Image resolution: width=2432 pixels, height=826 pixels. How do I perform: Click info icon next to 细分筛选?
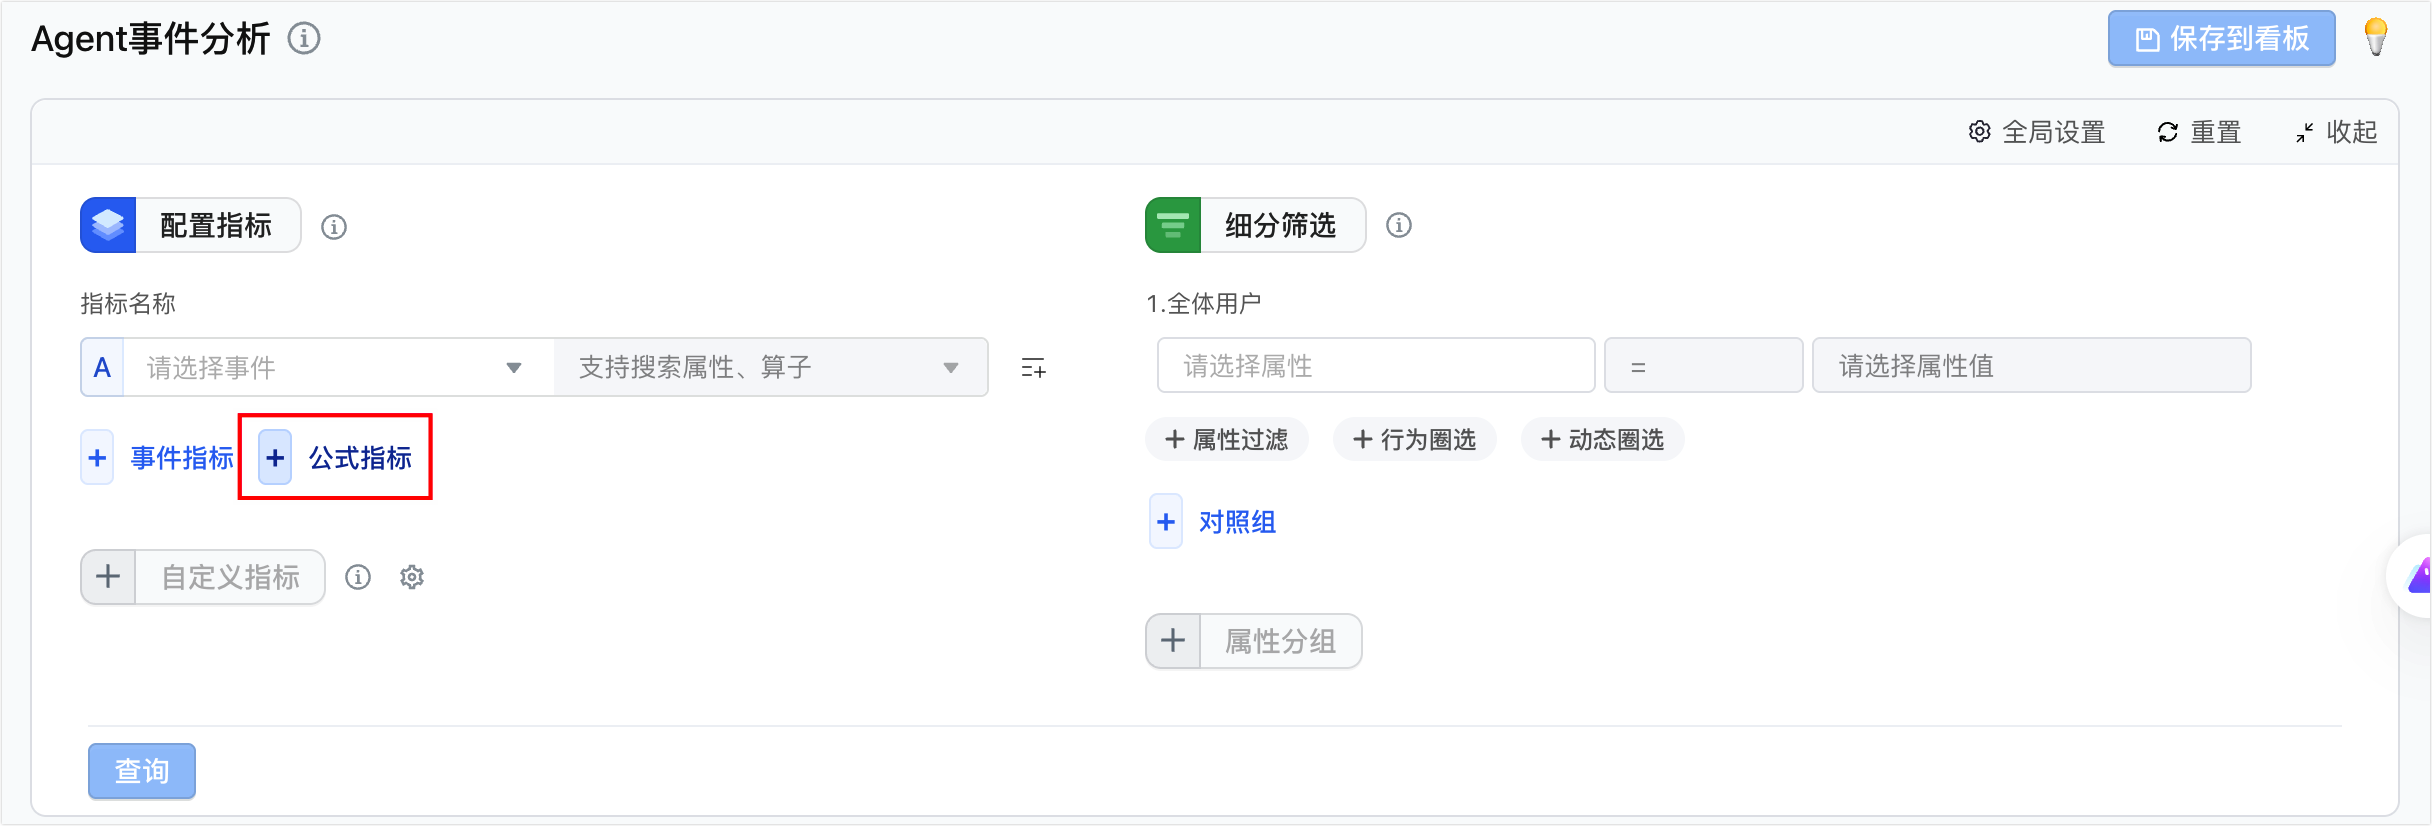[1399, 225]
